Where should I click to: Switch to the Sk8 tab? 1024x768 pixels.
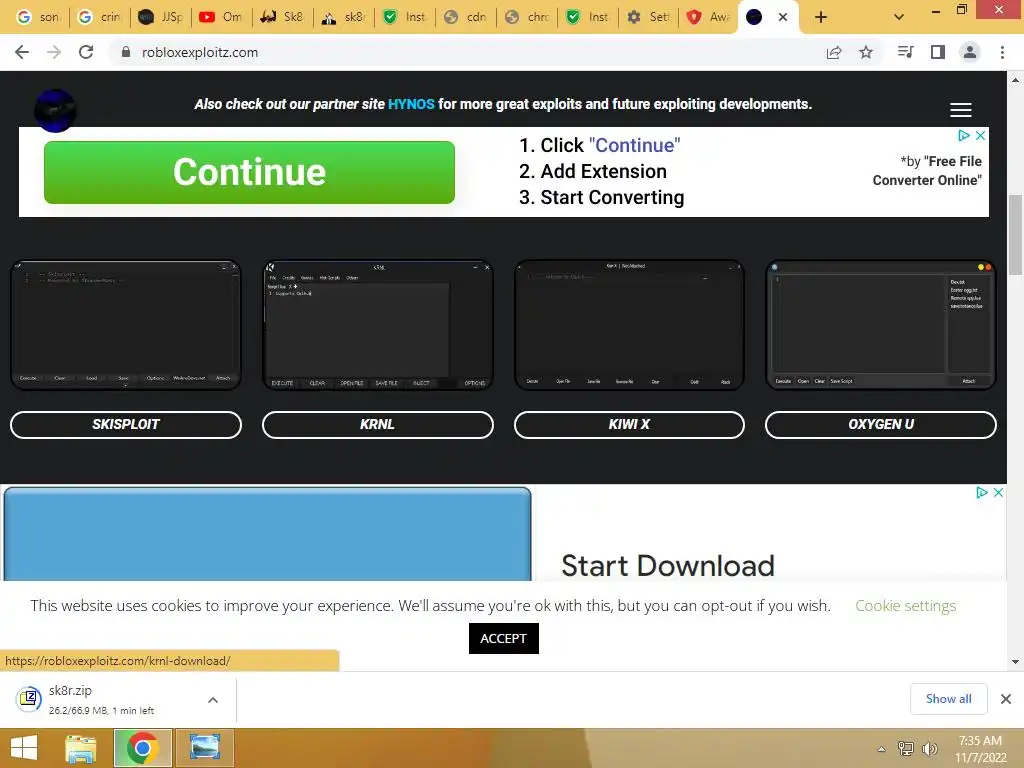pyautogui.click(x=281, y=17)
